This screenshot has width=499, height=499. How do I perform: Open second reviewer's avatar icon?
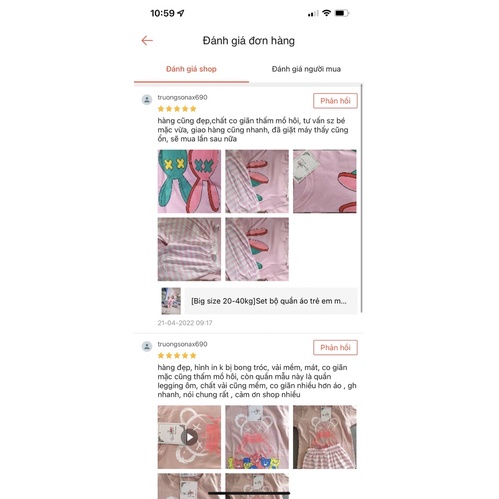(147, 346)
